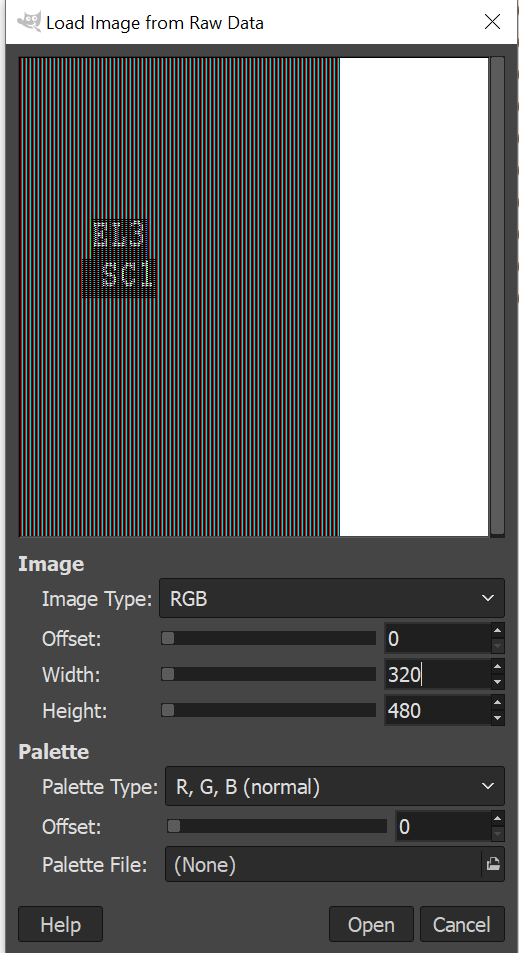The height and width of the screenshot is (953, 519).
Task: Click the Width slider track
Action: pos(269,674)
